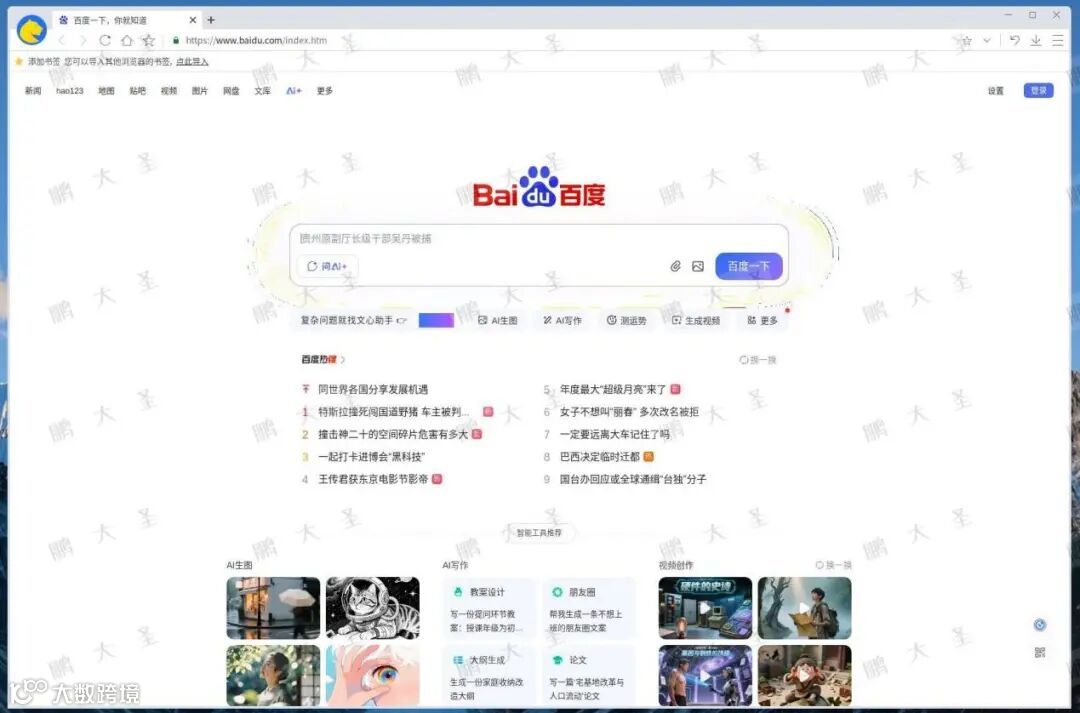The height and width of the screenshot is (713, 1080).
Task: Go to the browser home page icon
Action: pos(127,41)
